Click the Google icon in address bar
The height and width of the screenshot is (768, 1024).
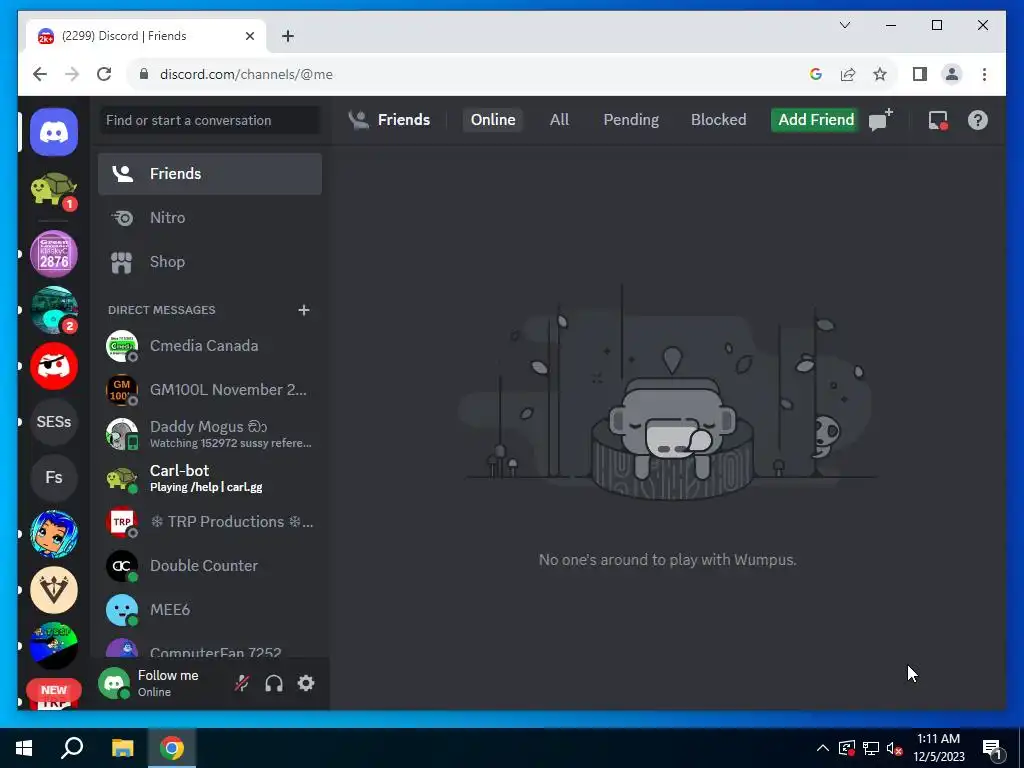coord(816,74)
